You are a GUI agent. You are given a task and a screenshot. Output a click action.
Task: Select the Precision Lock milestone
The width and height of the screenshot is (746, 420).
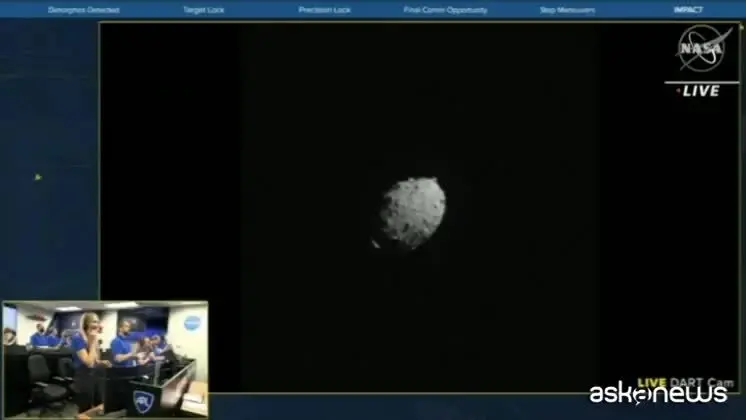324,10
